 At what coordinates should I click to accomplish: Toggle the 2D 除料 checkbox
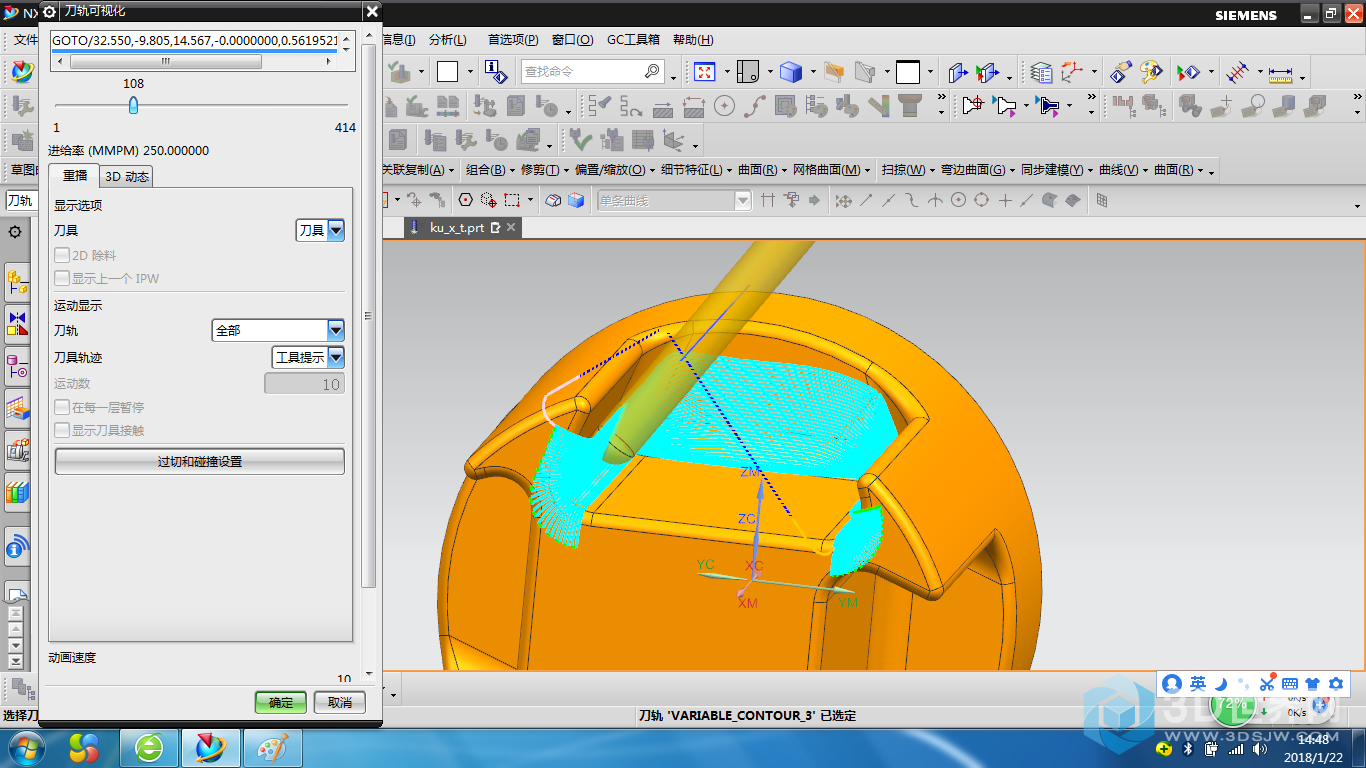[x=62, y=256]
